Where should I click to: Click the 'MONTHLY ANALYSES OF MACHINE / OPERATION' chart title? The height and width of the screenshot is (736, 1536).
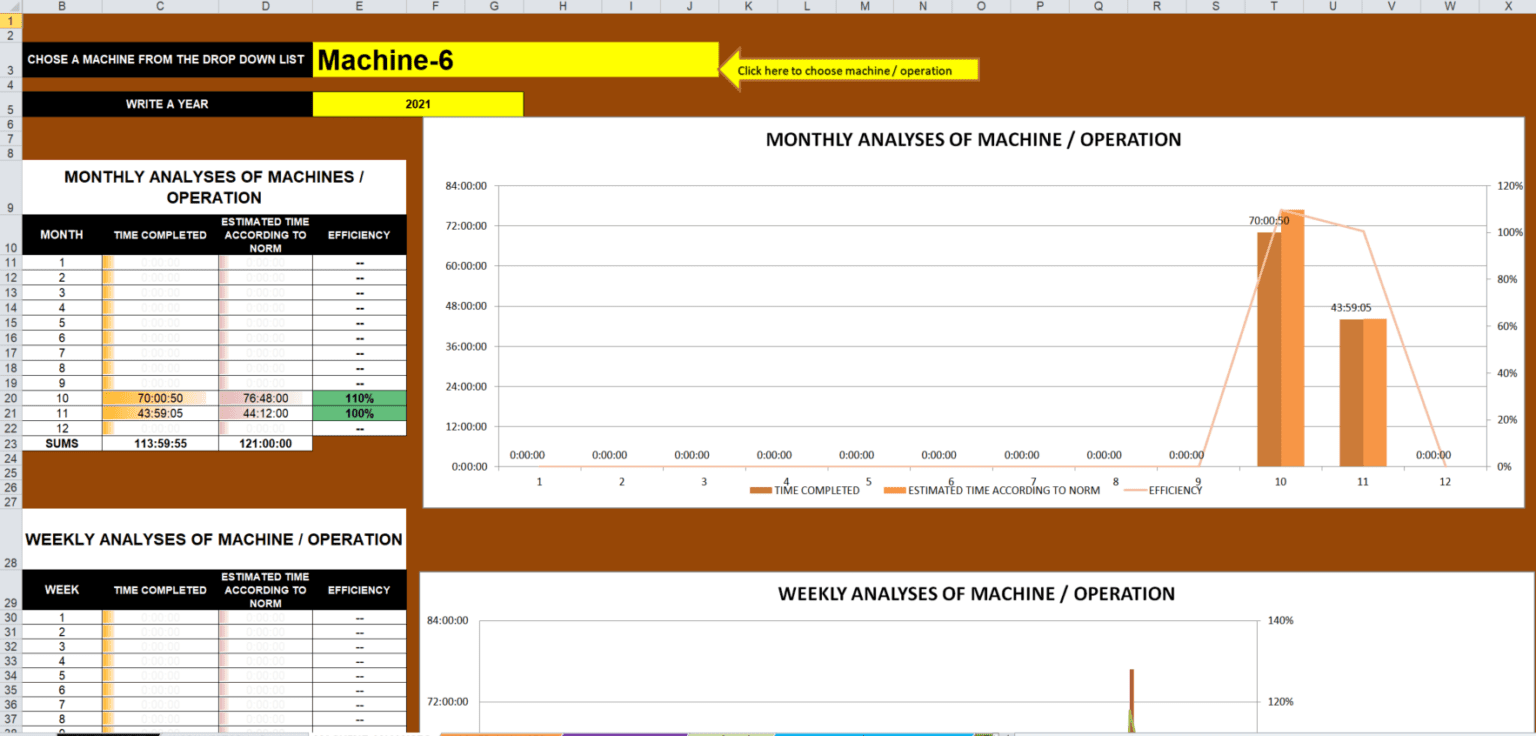pos(973,139)
